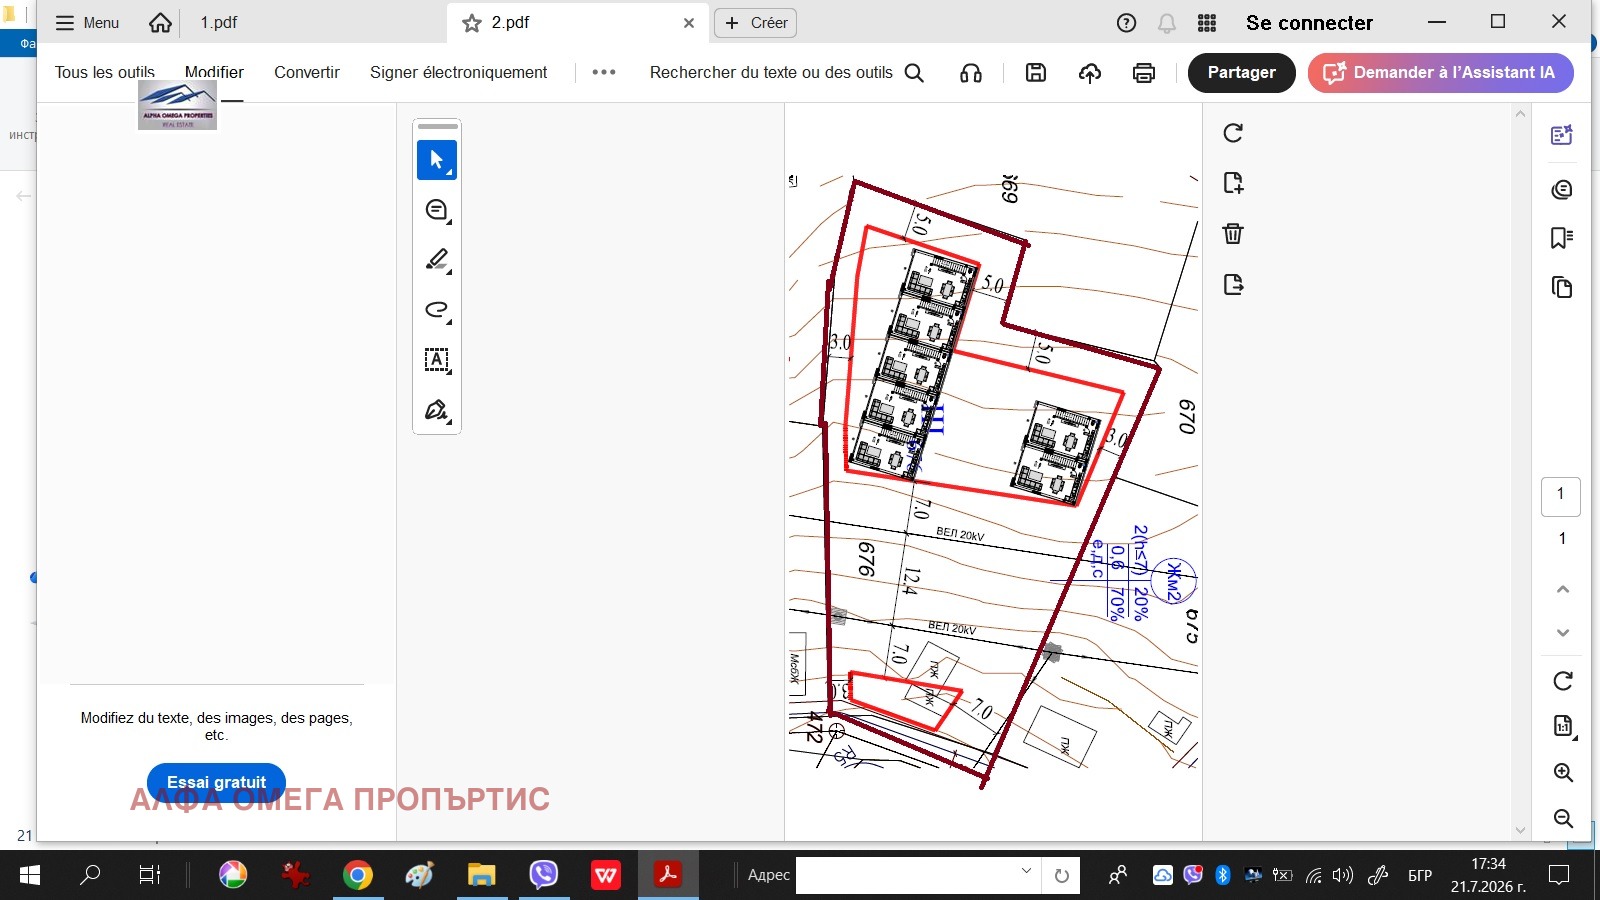Extract the page using the page-arrow icon

tap(1233, 285)
